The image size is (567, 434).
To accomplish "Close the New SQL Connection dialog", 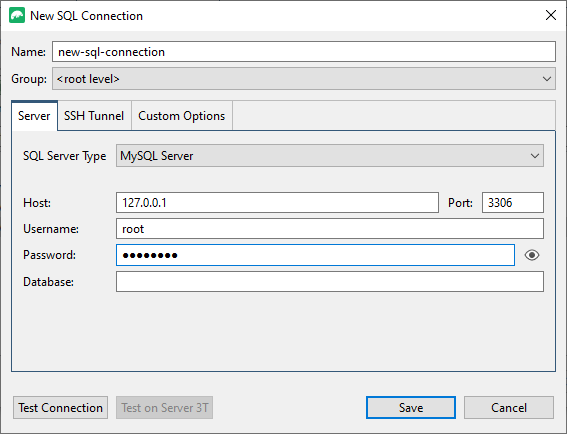I will (x=551, y=15).
